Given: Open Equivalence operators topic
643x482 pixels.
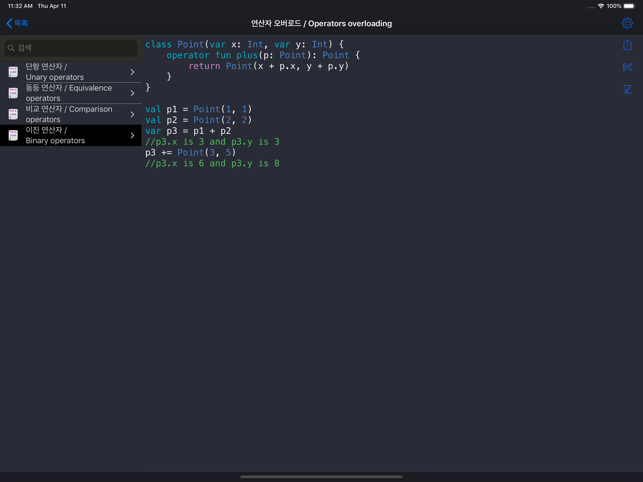Looking at the screenshot, I should pyautogui.click(x=71, y=93).
